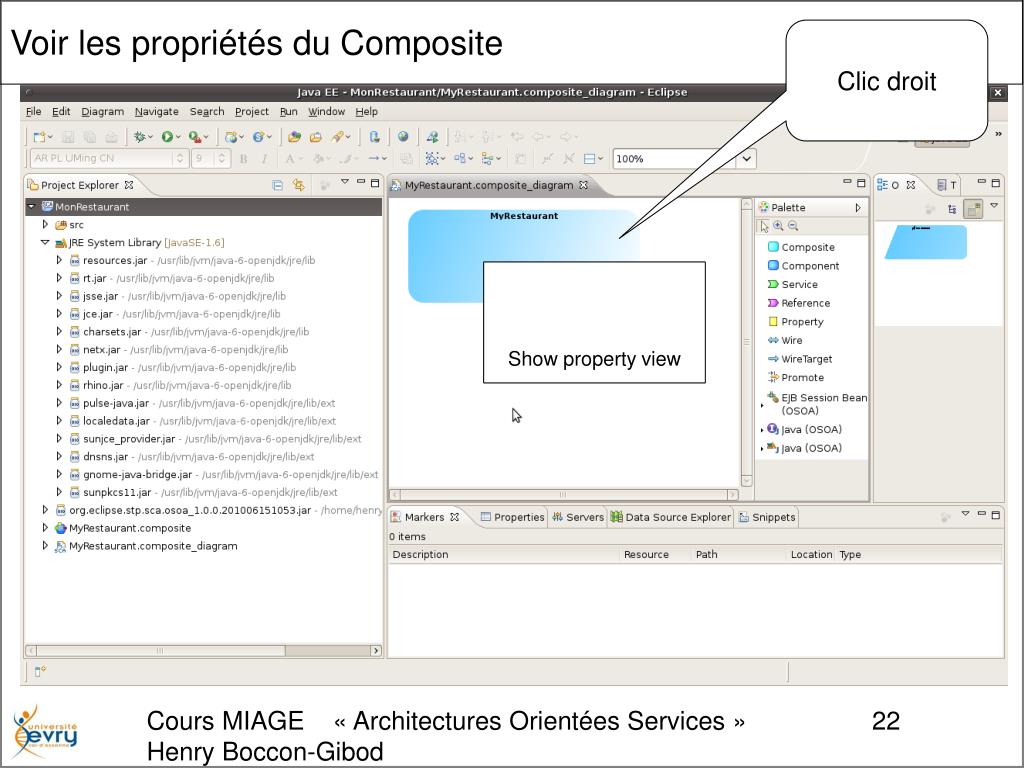Switch to the Properties tab

[x=512, y=517]
